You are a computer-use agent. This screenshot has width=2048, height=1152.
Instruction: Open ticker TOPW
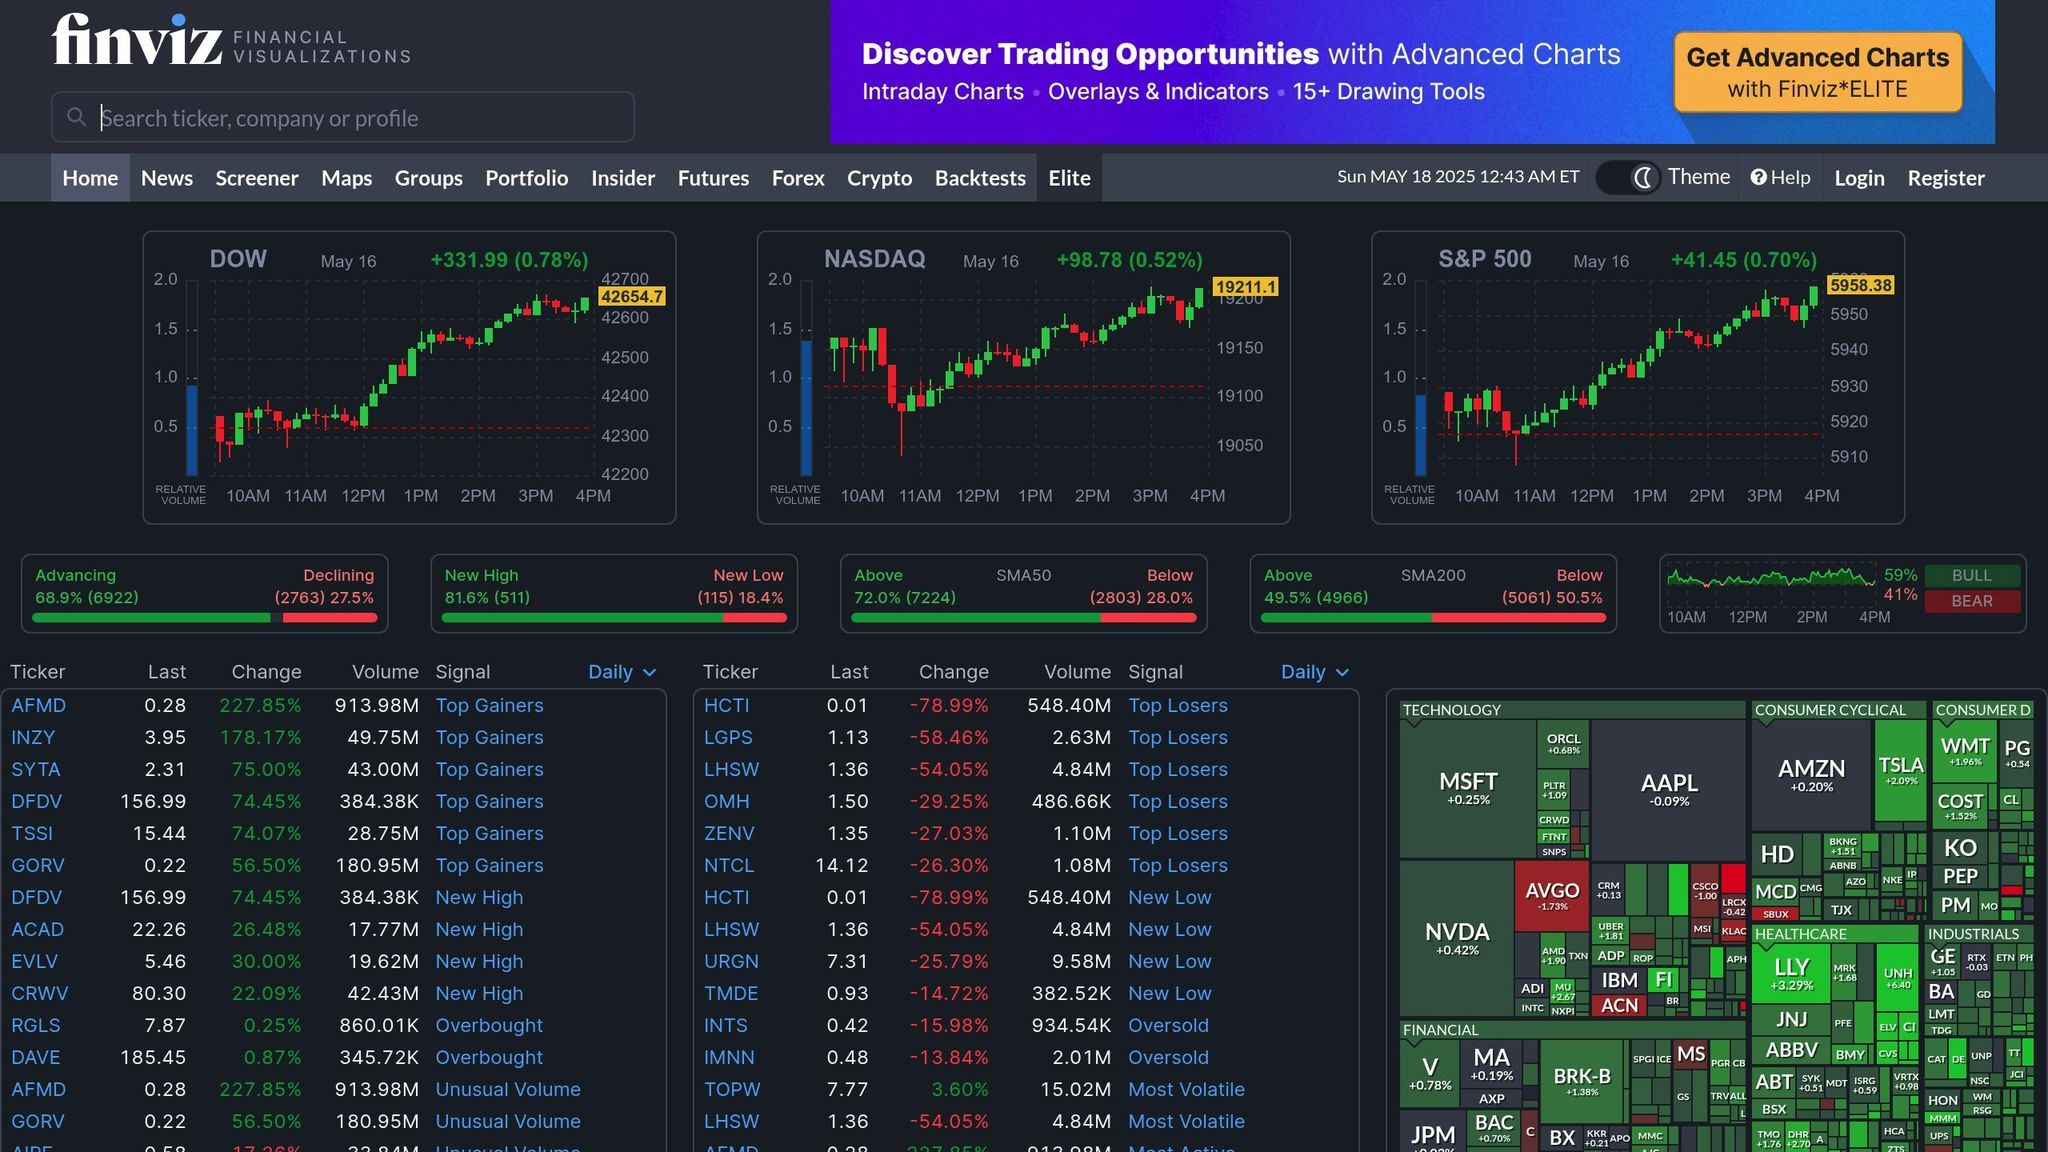731,1089
